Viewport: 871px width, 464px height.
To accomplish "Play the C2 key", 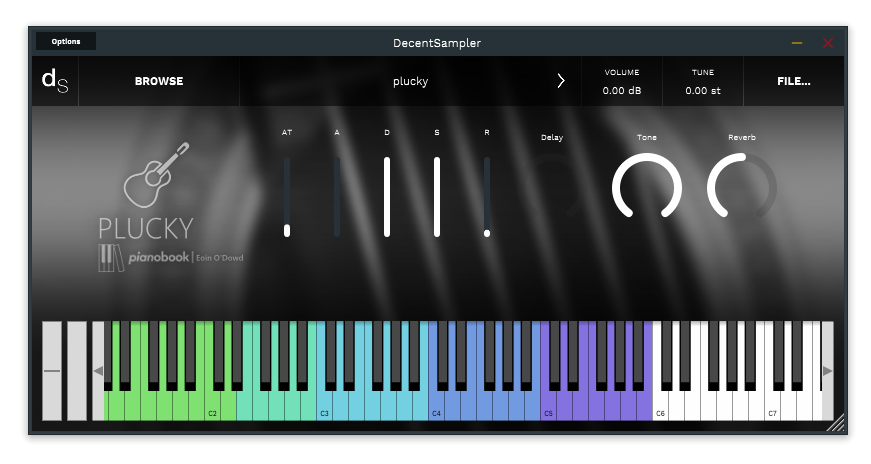I will click(x=212, y=406).
